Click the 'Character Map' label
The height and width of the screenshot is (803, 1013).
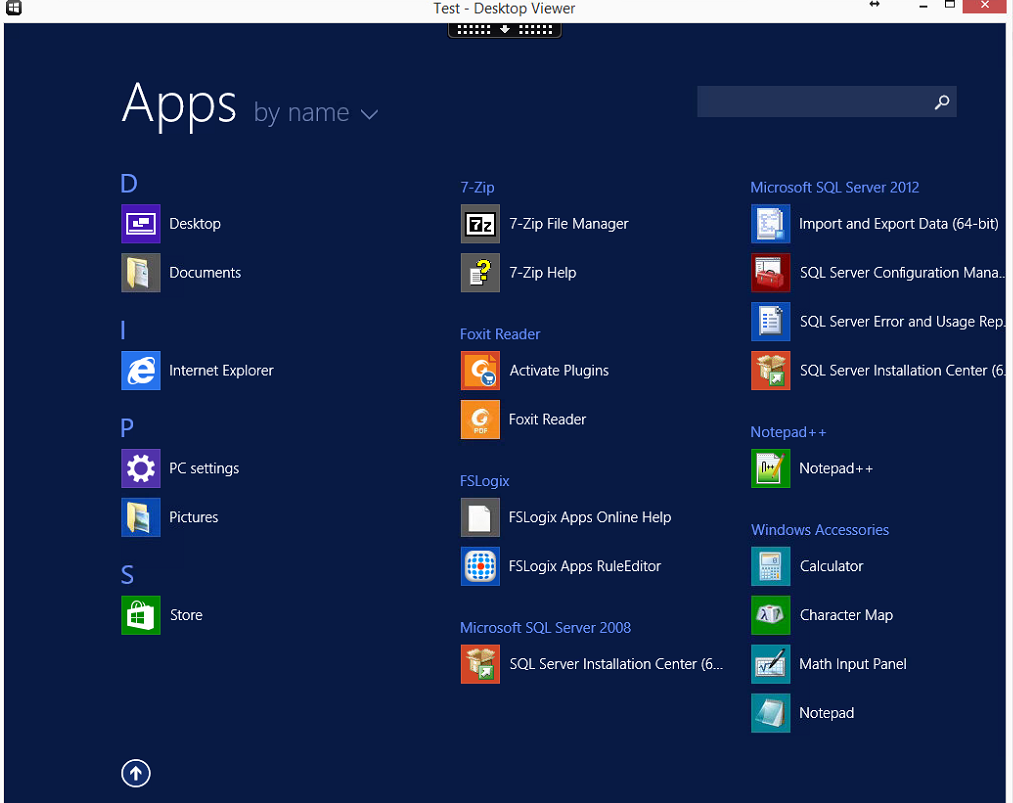(x=846, y=615)
